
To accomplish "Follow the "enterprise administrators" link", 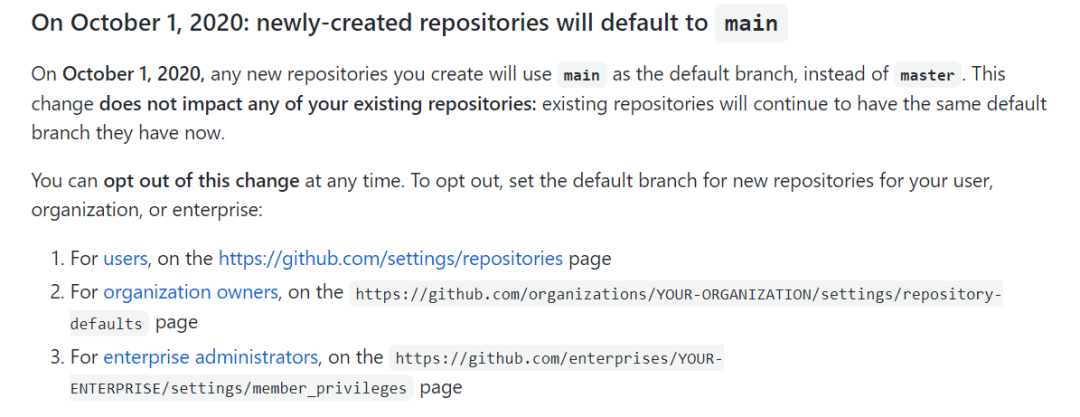I will pos(211,357).
